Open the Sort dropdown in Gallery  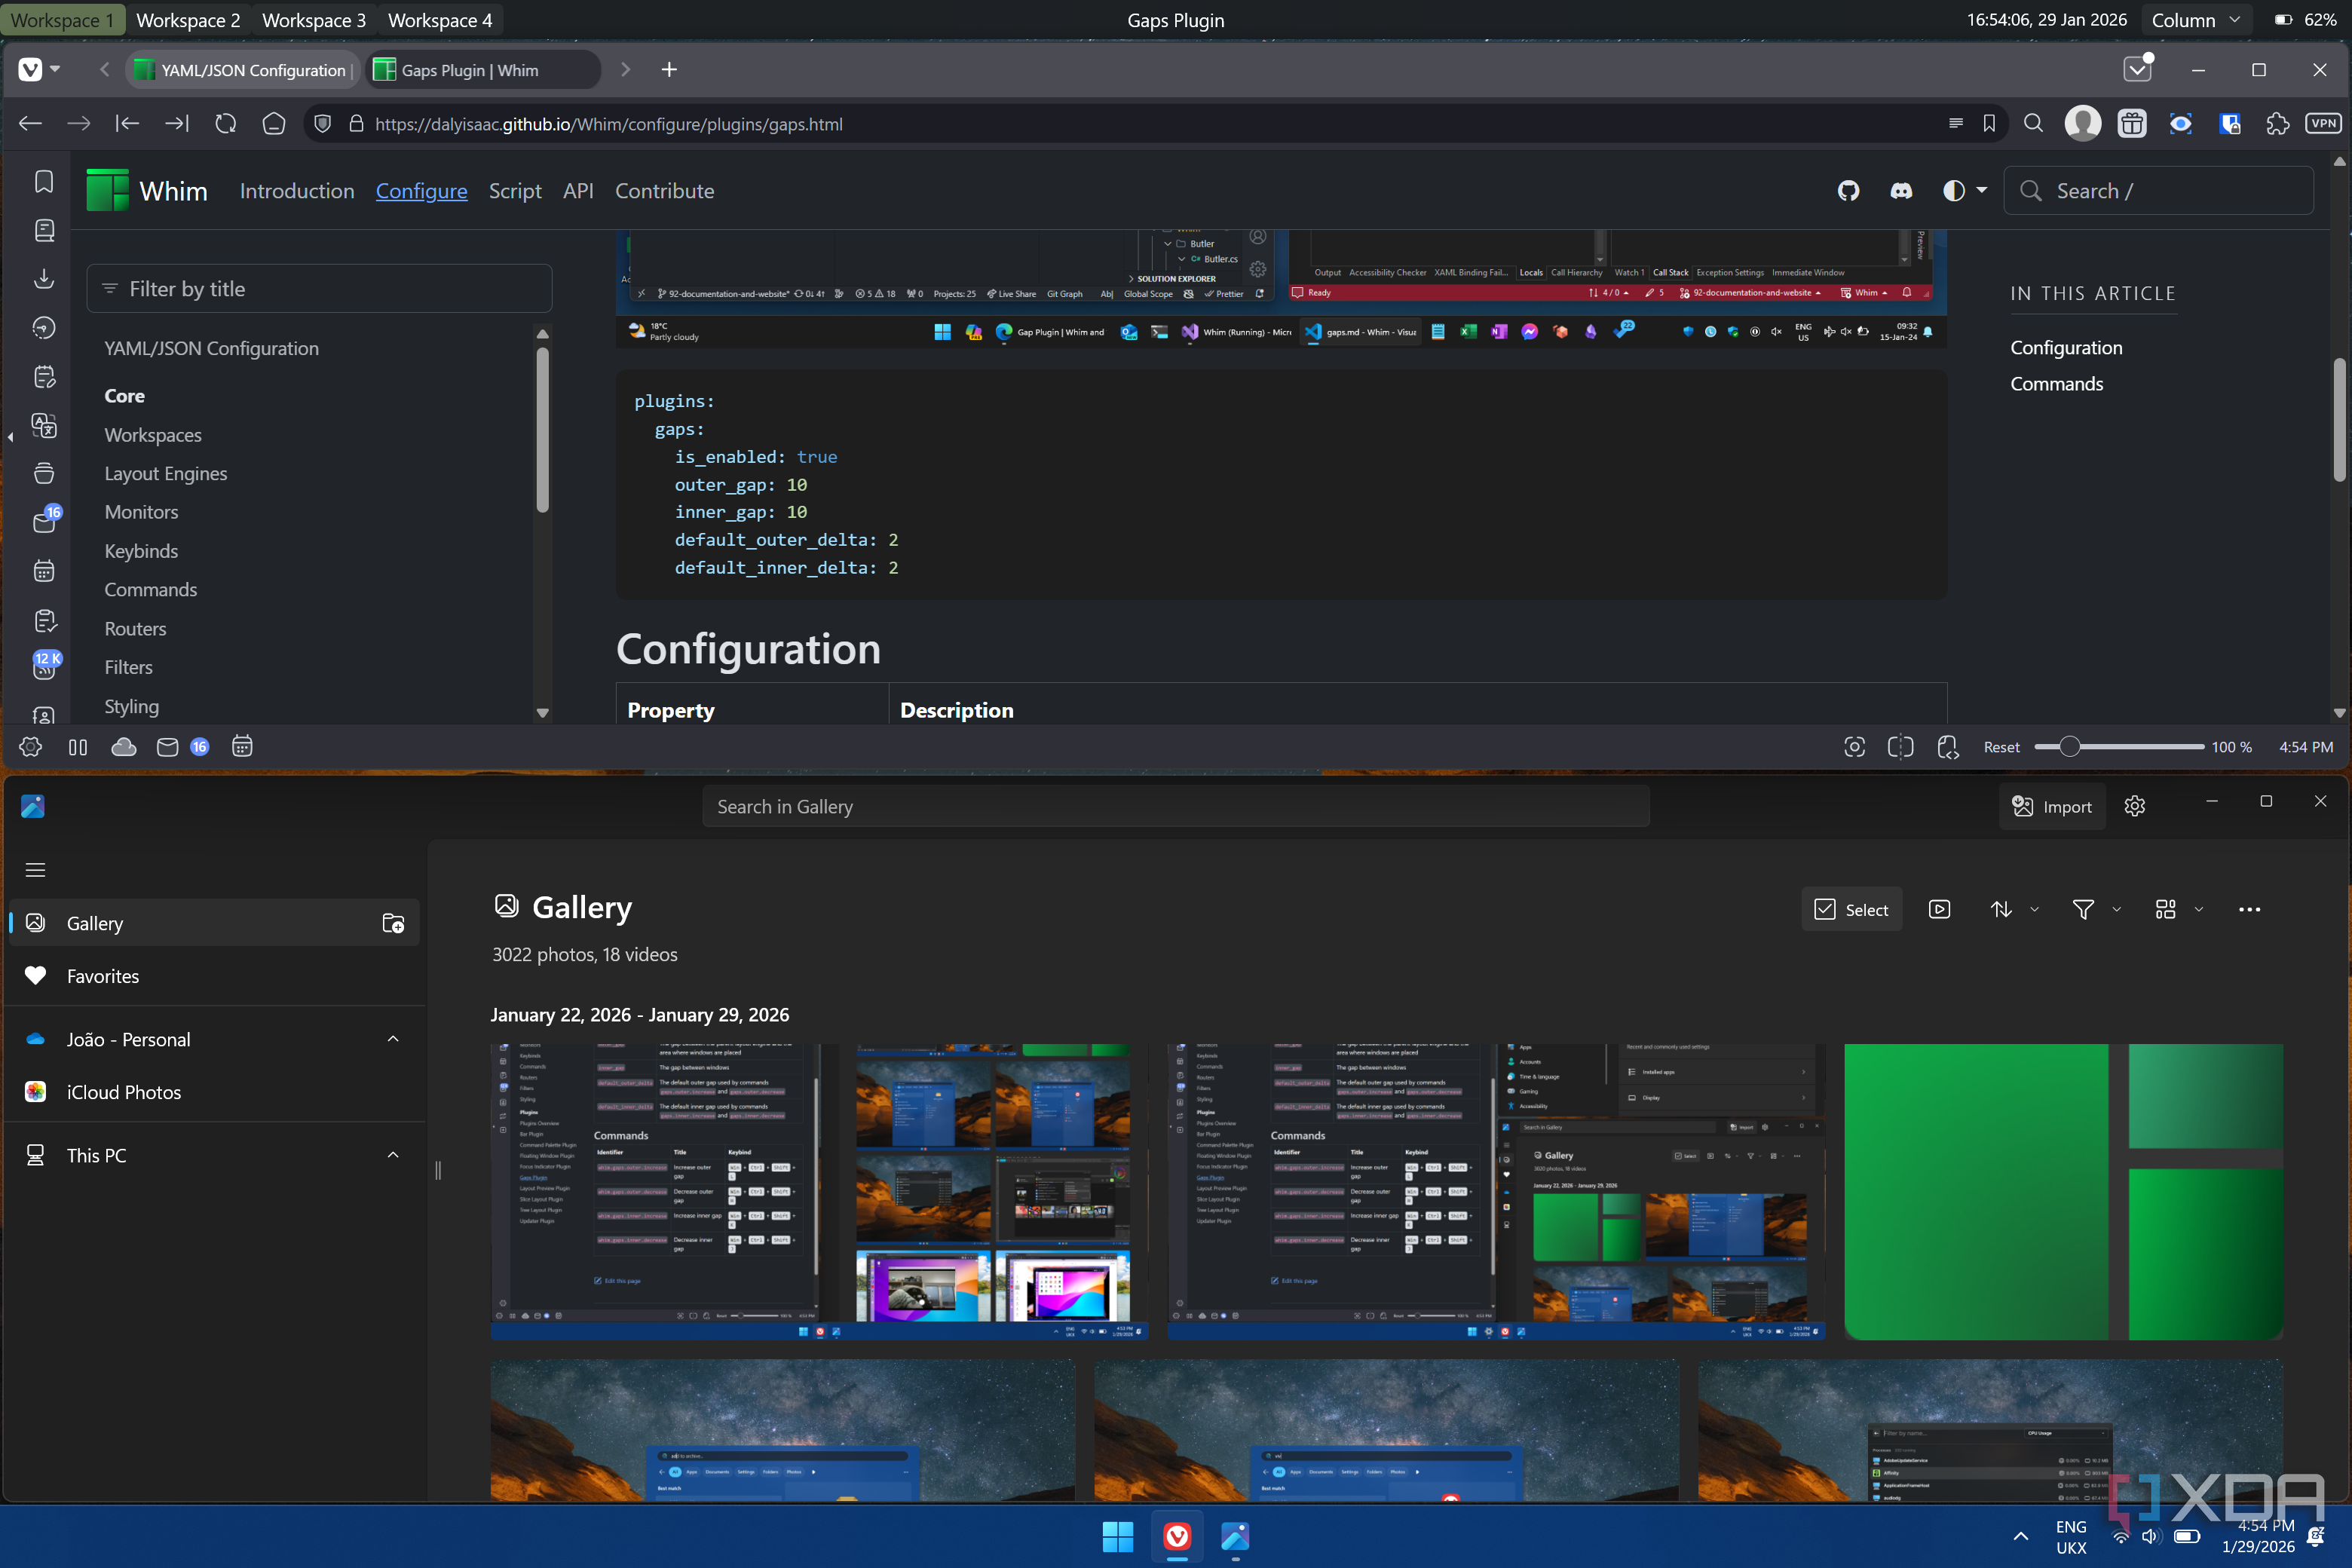click(2013, 909)
